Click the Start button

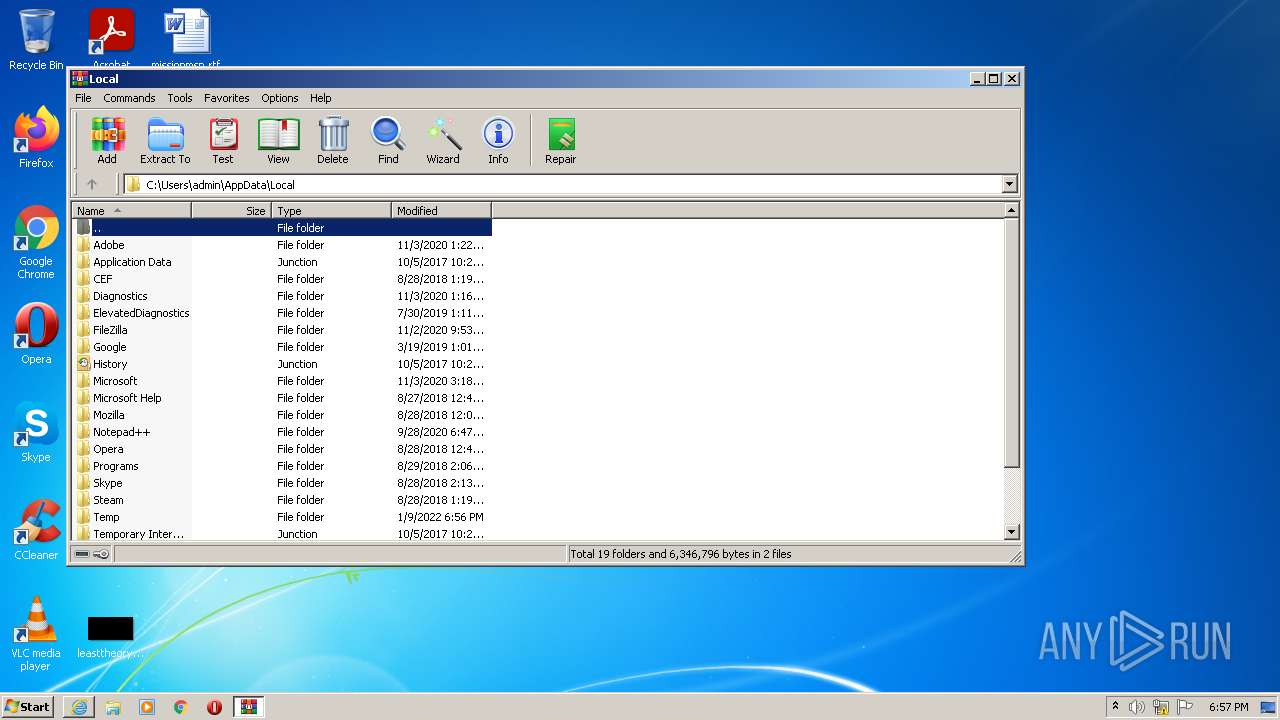[28, 707]
